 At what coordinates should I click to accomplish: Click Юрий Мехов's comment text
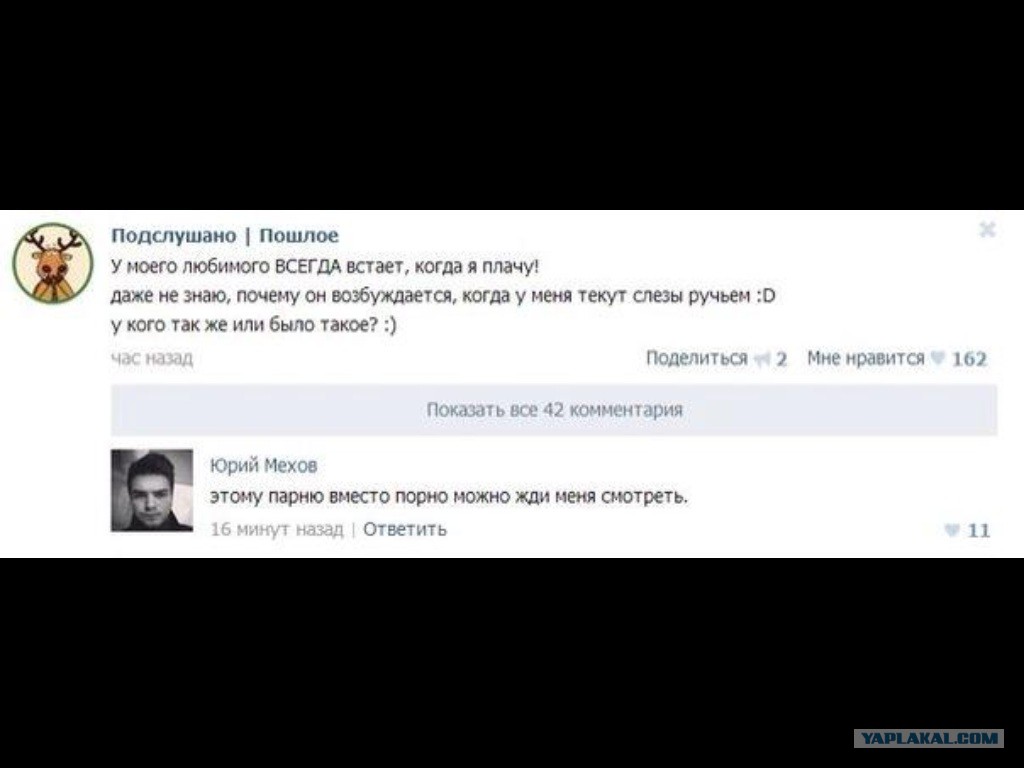[449, 497]
